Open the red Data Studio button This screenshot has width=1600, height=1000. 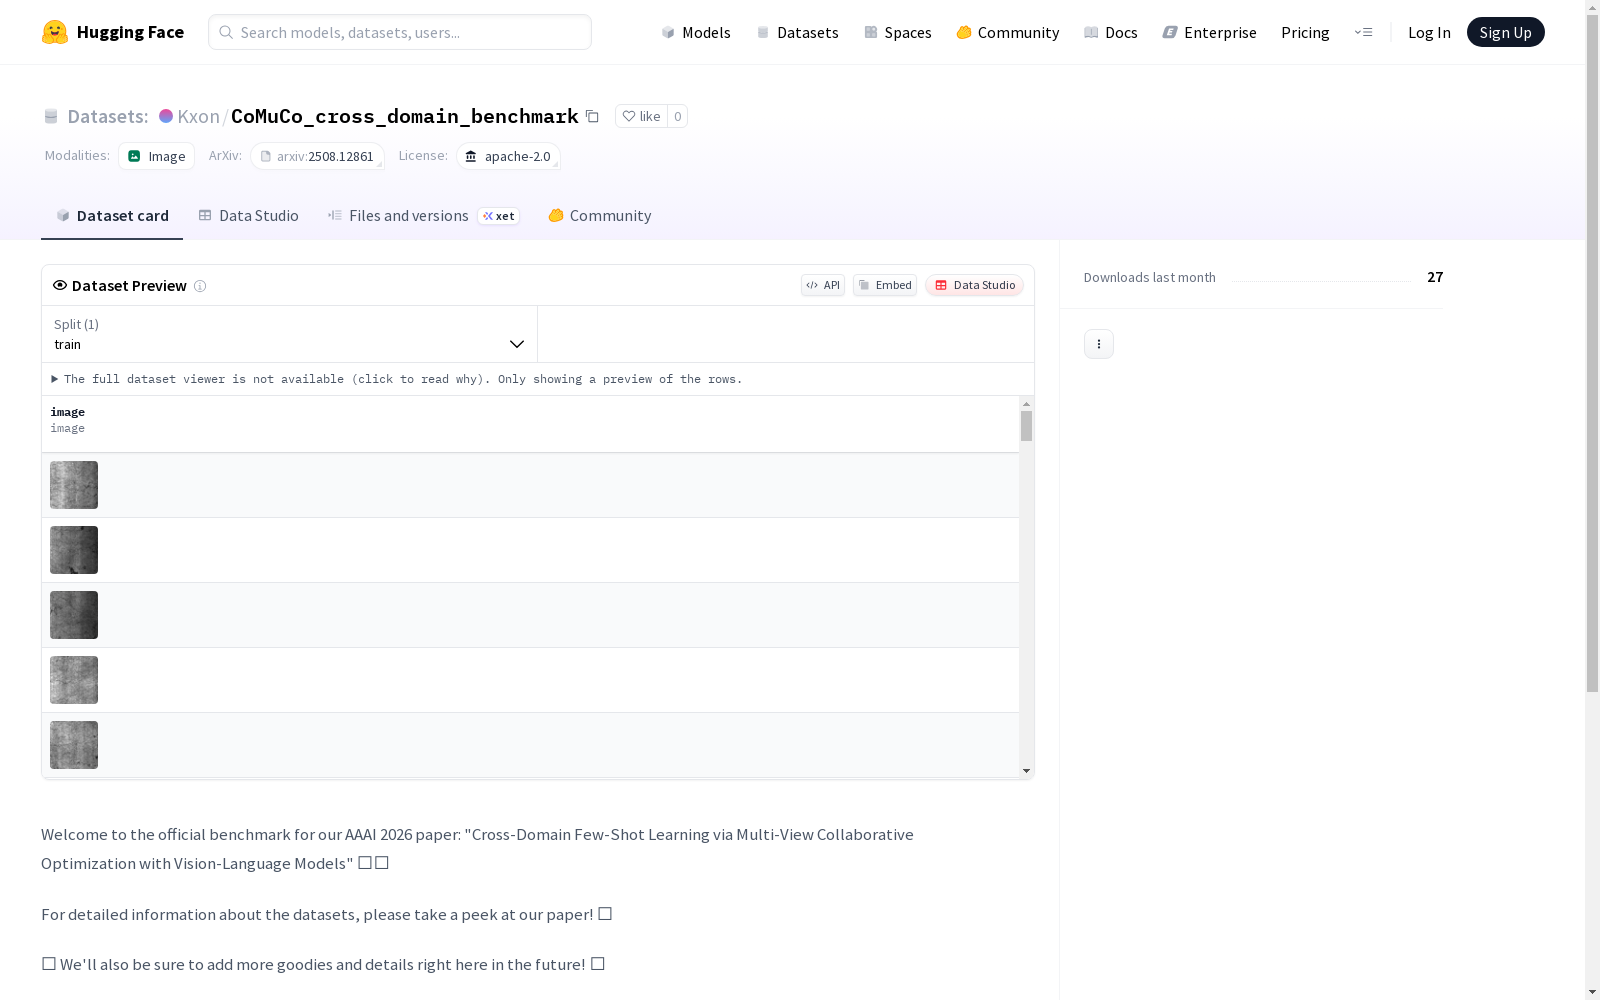[975, 285]
